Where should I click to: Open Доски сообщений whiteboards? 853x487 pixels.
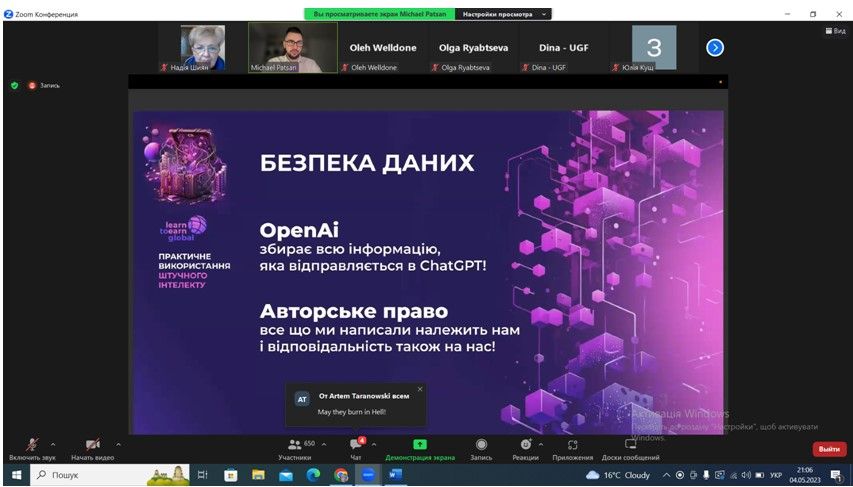pos(630,445)
